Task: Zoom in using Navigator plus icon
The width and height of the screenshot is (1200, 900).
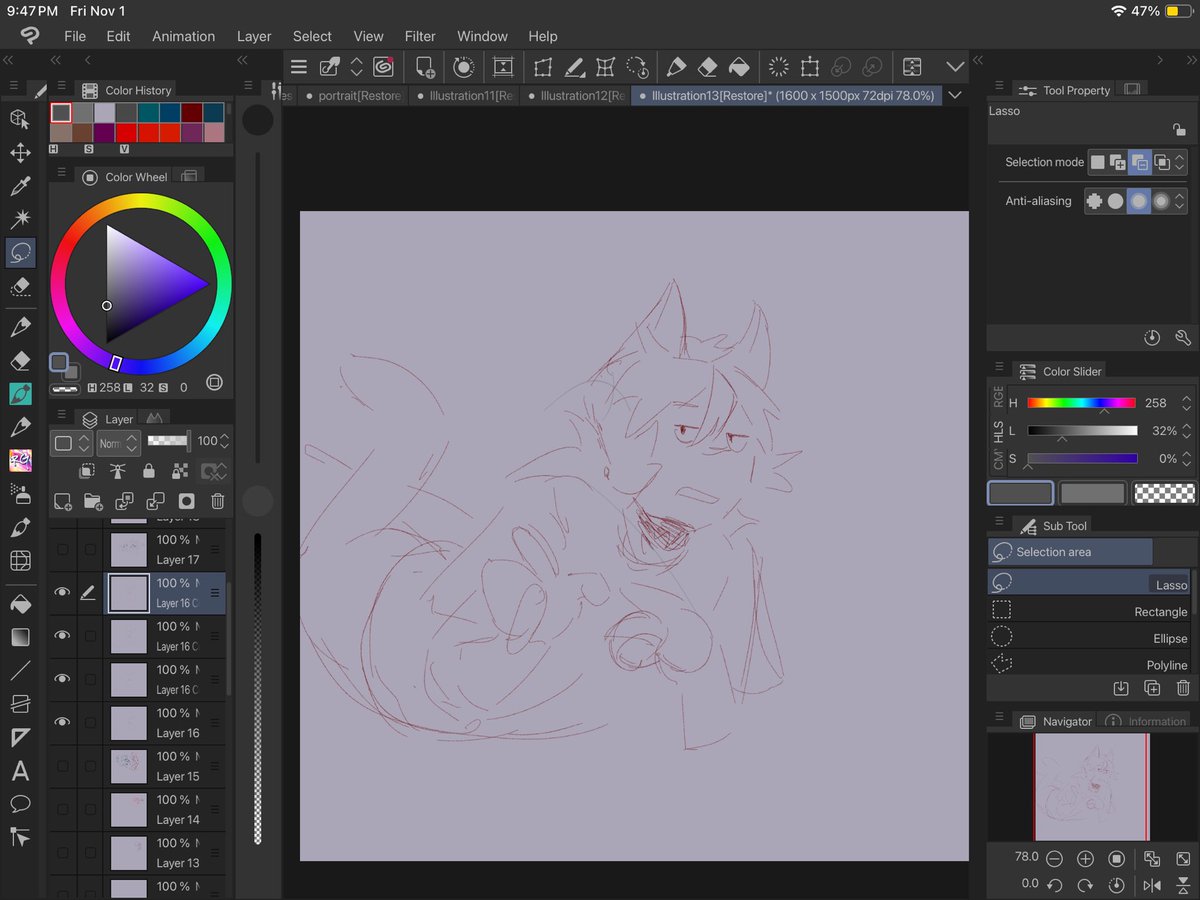Action: 1085,859
